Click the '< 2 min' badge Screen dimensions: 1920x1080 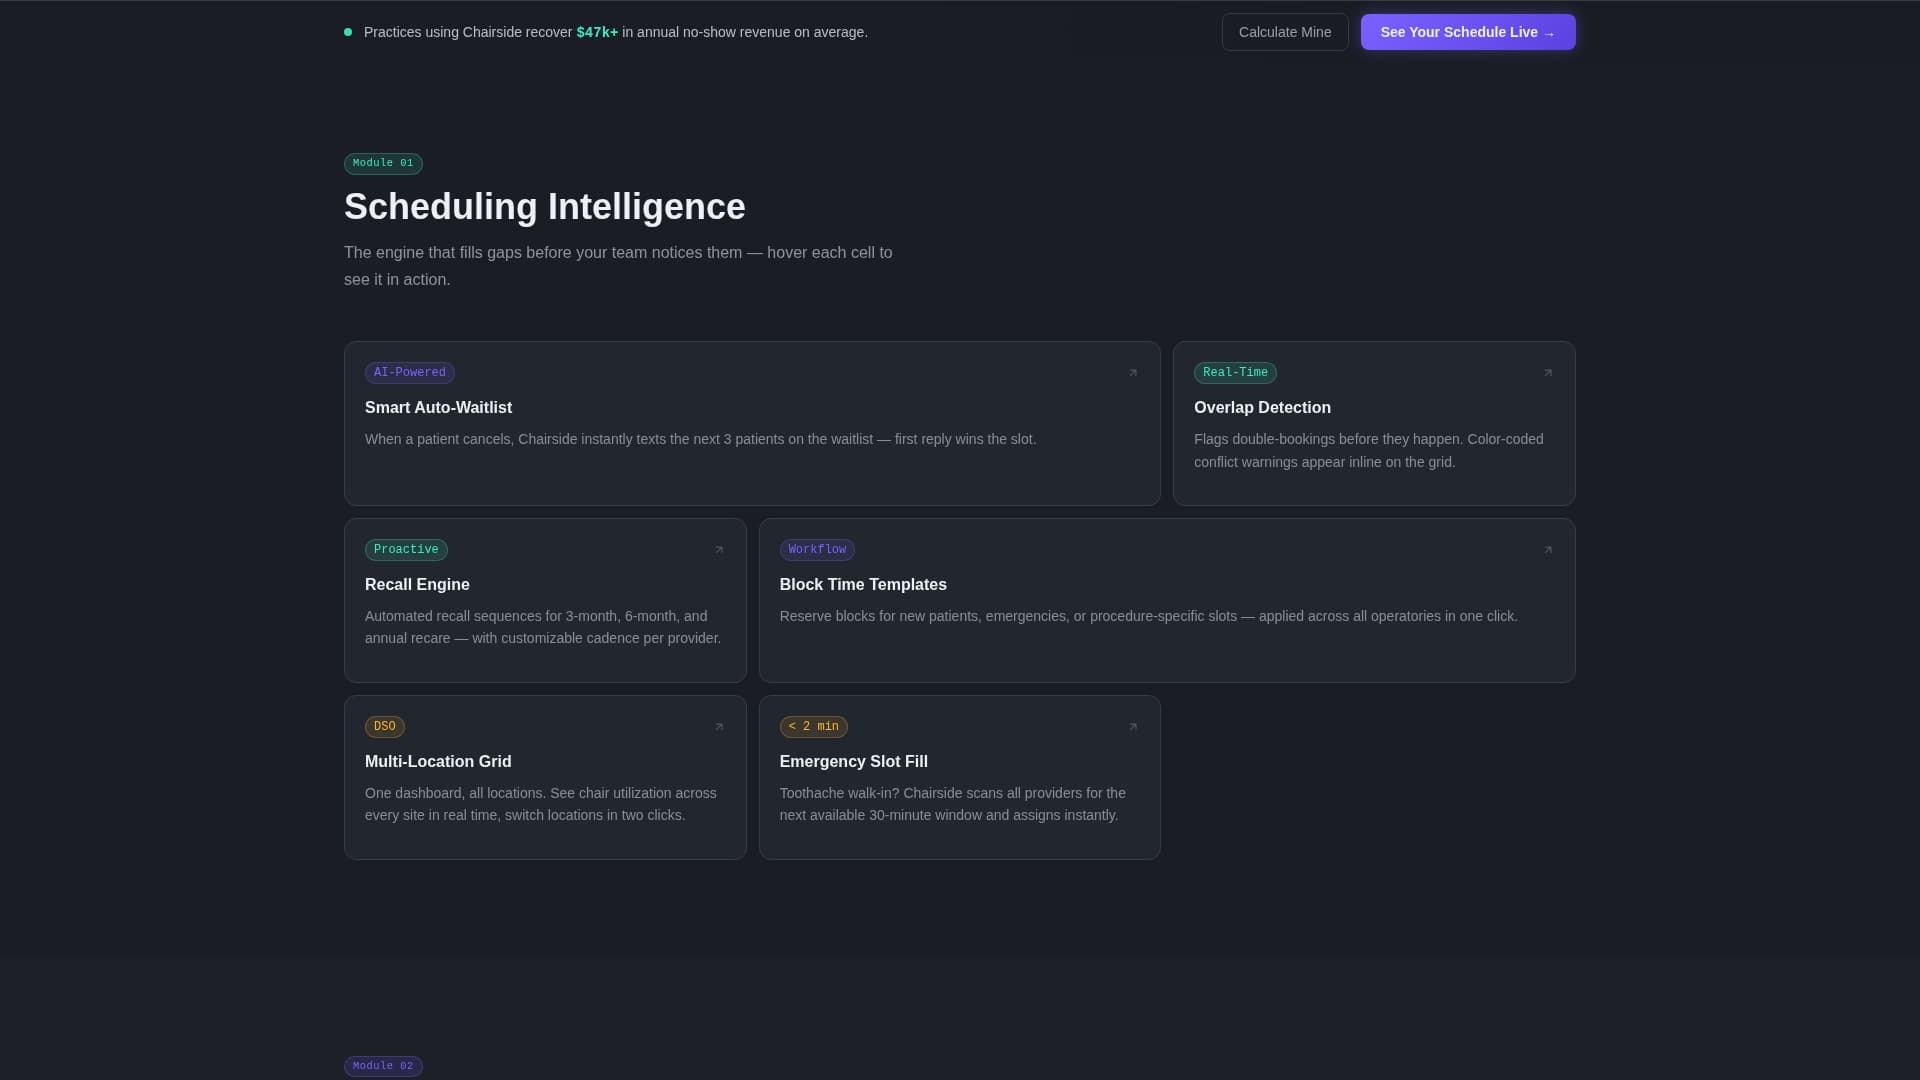tap(814, 727)
